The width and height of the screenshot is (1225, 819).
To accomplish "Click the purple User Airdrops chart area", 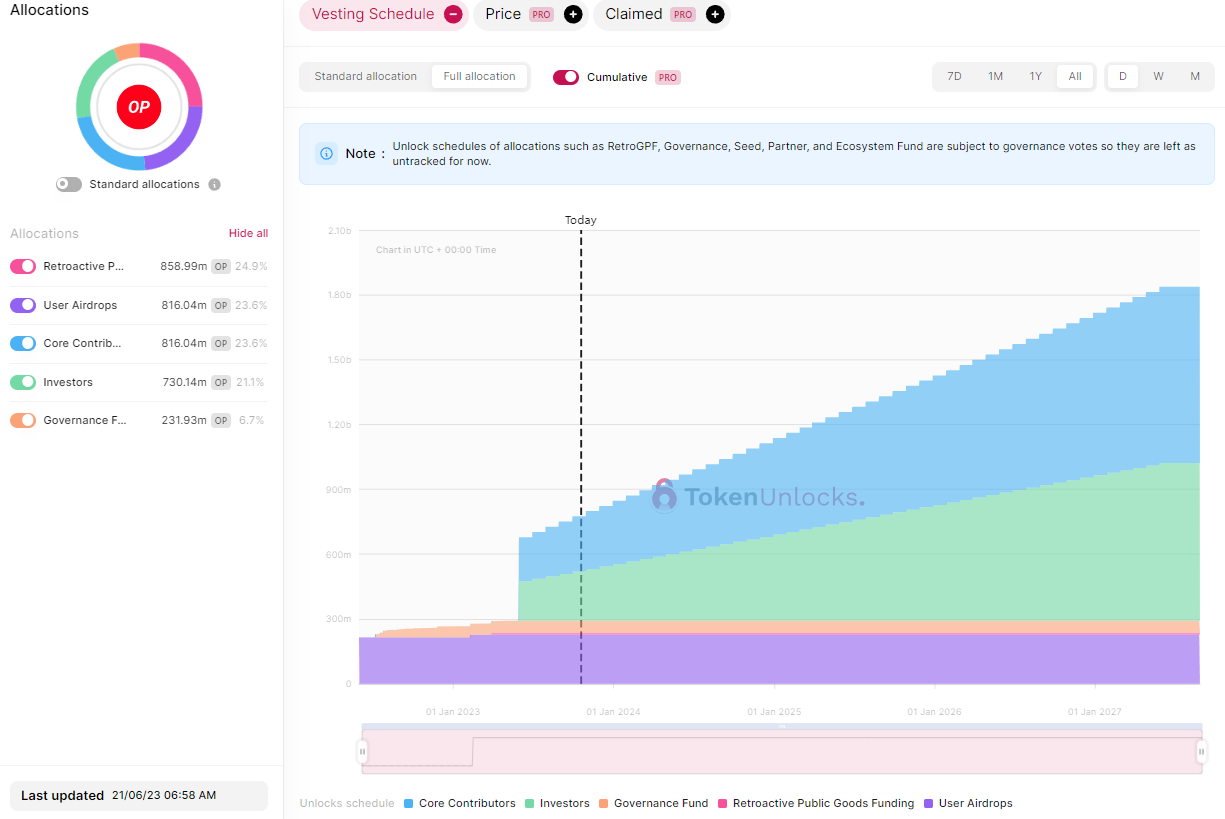I will point(780,660).
